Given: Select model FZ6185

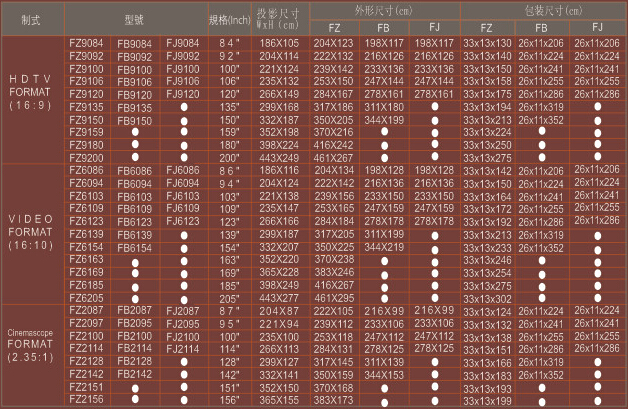Looking at the screenshot, I should pyautogui.click(x=86, y=285).
